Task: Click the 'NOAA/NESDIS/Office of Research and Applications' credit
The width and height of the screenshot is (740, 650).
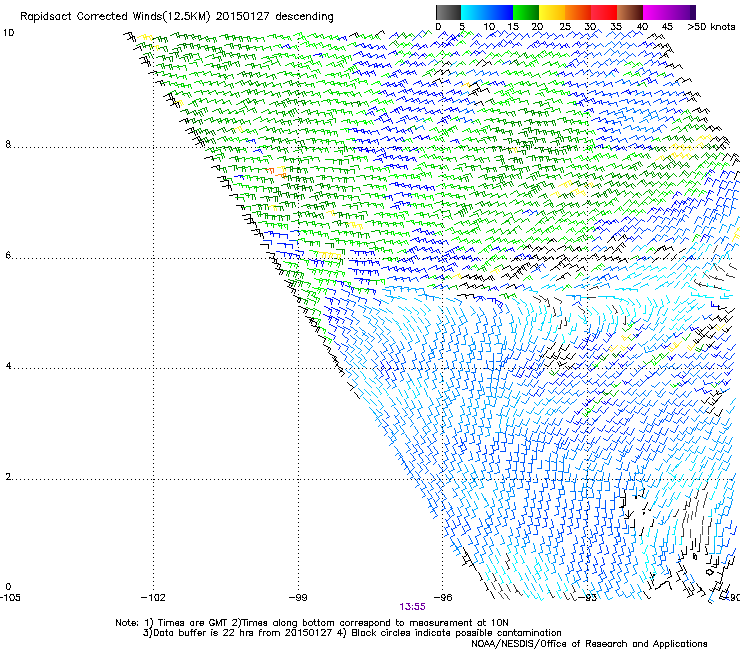Action: click(x=589, y=644)
